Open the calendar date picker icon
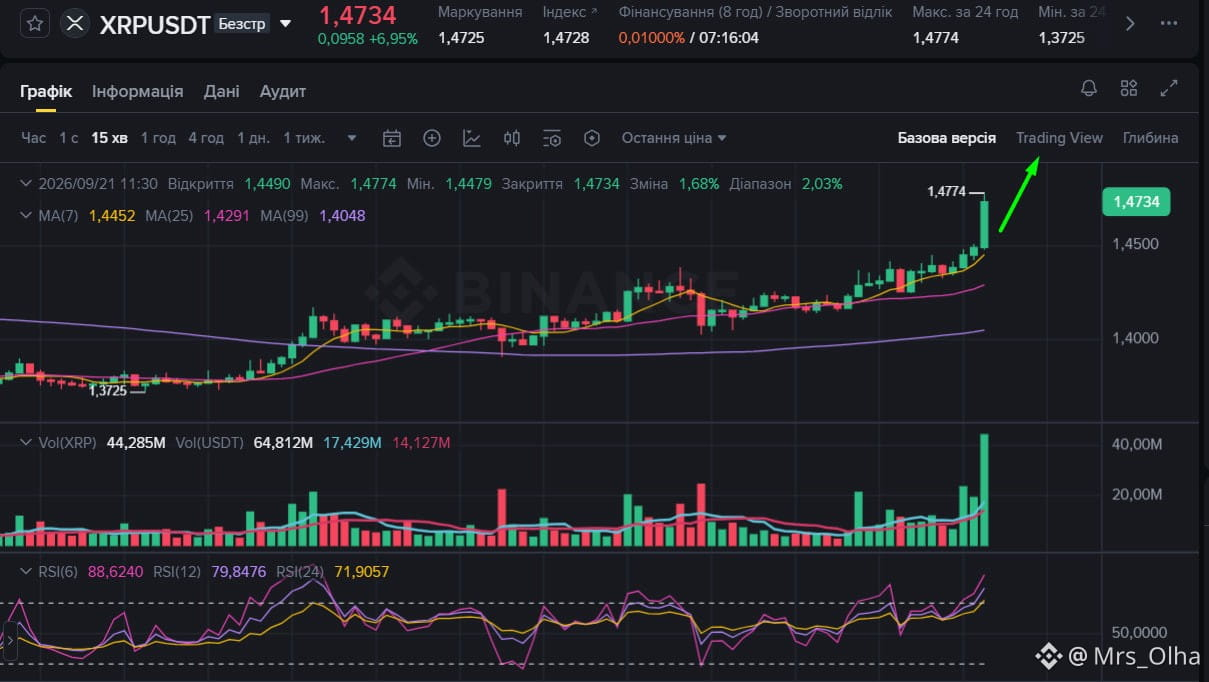The image size is (1209, 682). click(392, 138)
